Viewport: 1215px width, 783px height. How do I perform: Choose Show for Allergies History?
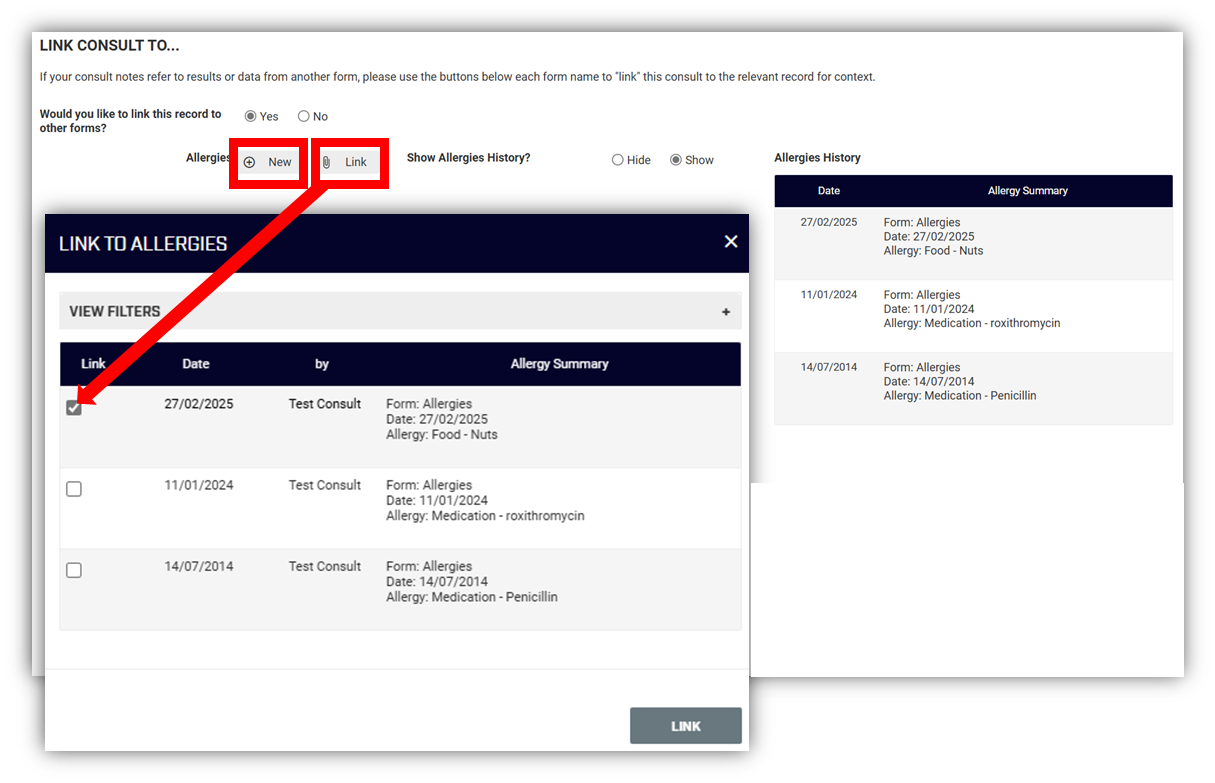click(676, 160)
